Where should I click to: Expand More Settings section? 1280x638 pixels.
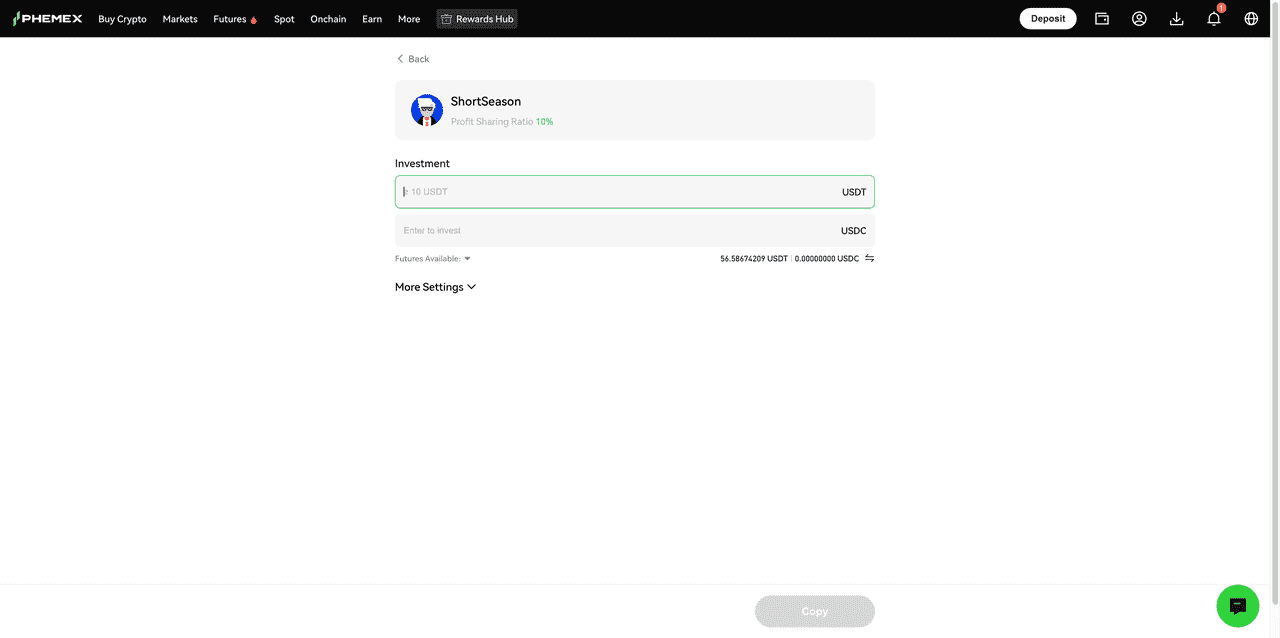[x=435, y=287]
